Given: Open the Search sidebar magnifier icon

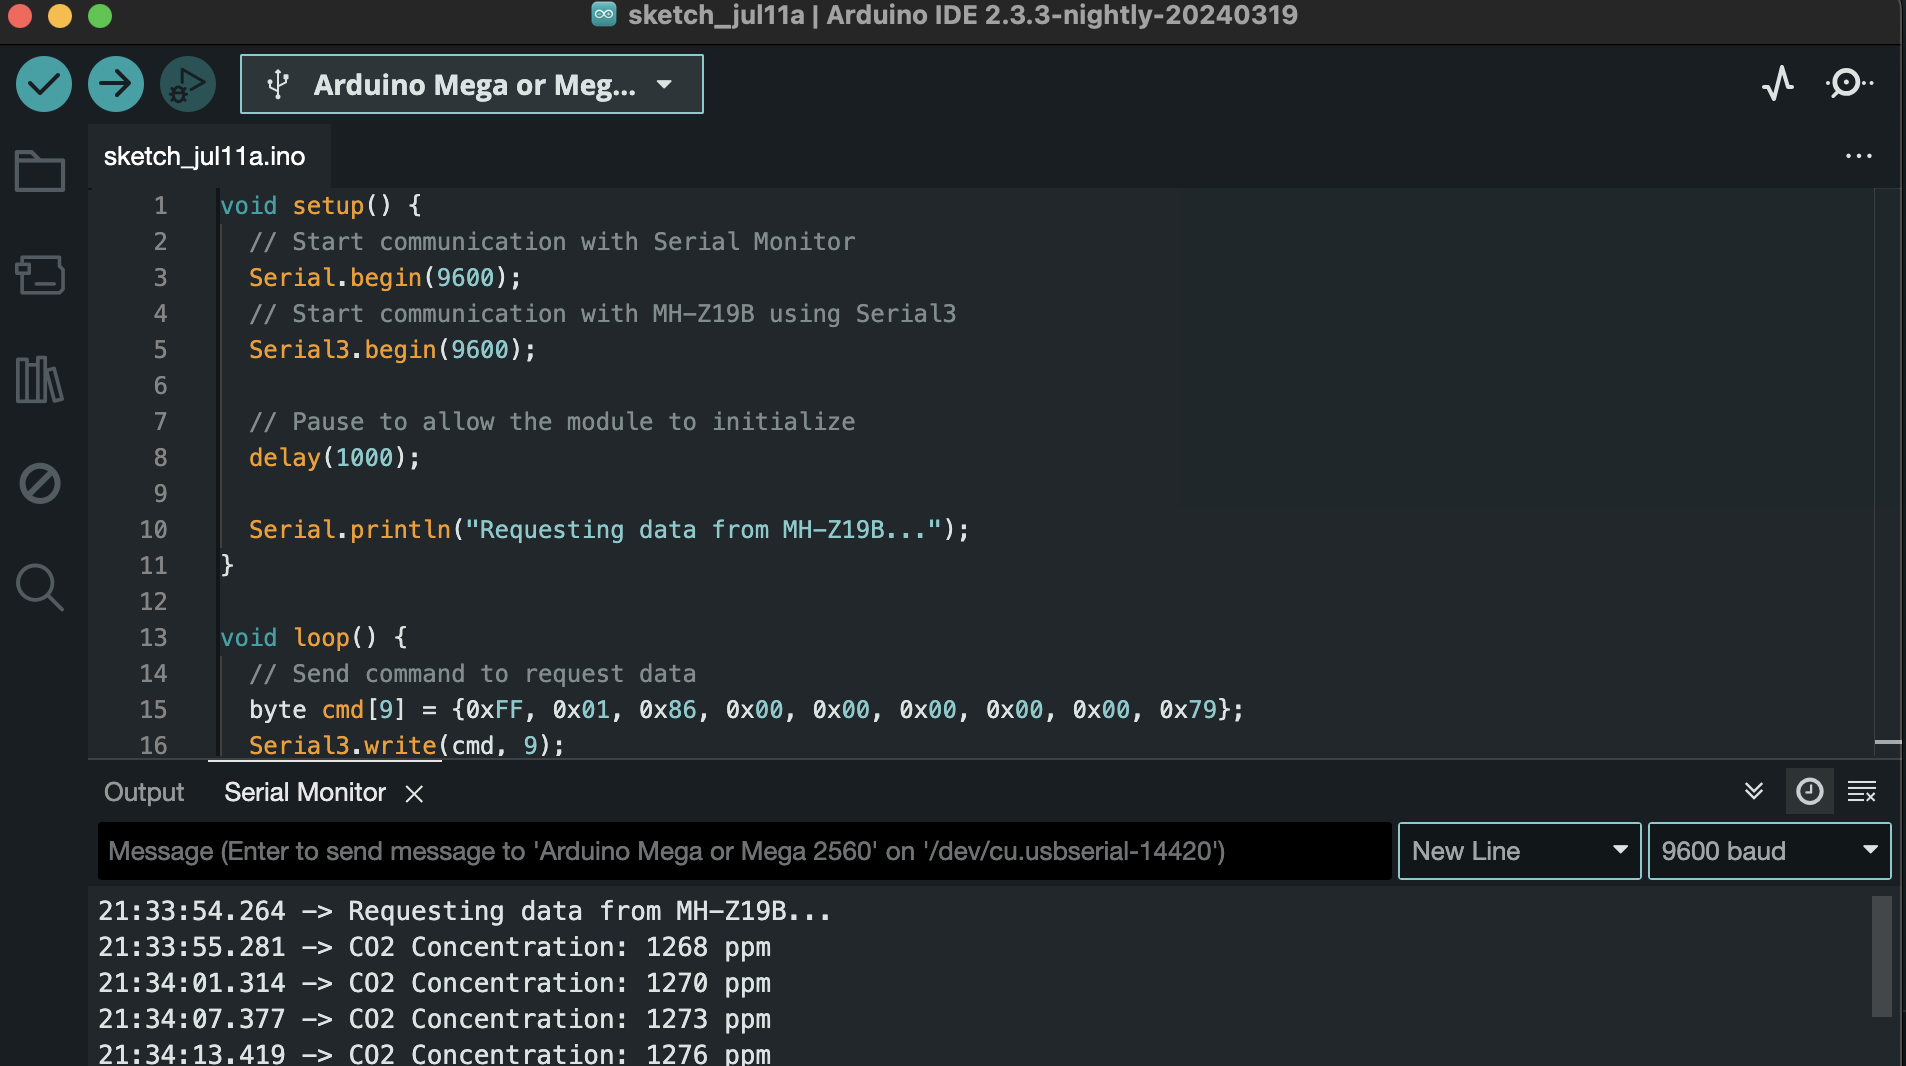Looking at the screenshot, I should click(x=40, y=587).
